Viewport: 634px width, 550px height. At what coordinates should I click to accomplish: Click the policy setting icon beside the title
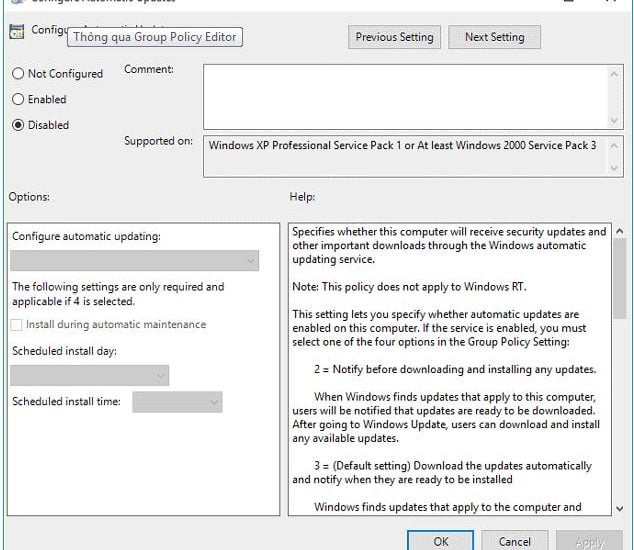pyautogui.click(x=16, y=31)
